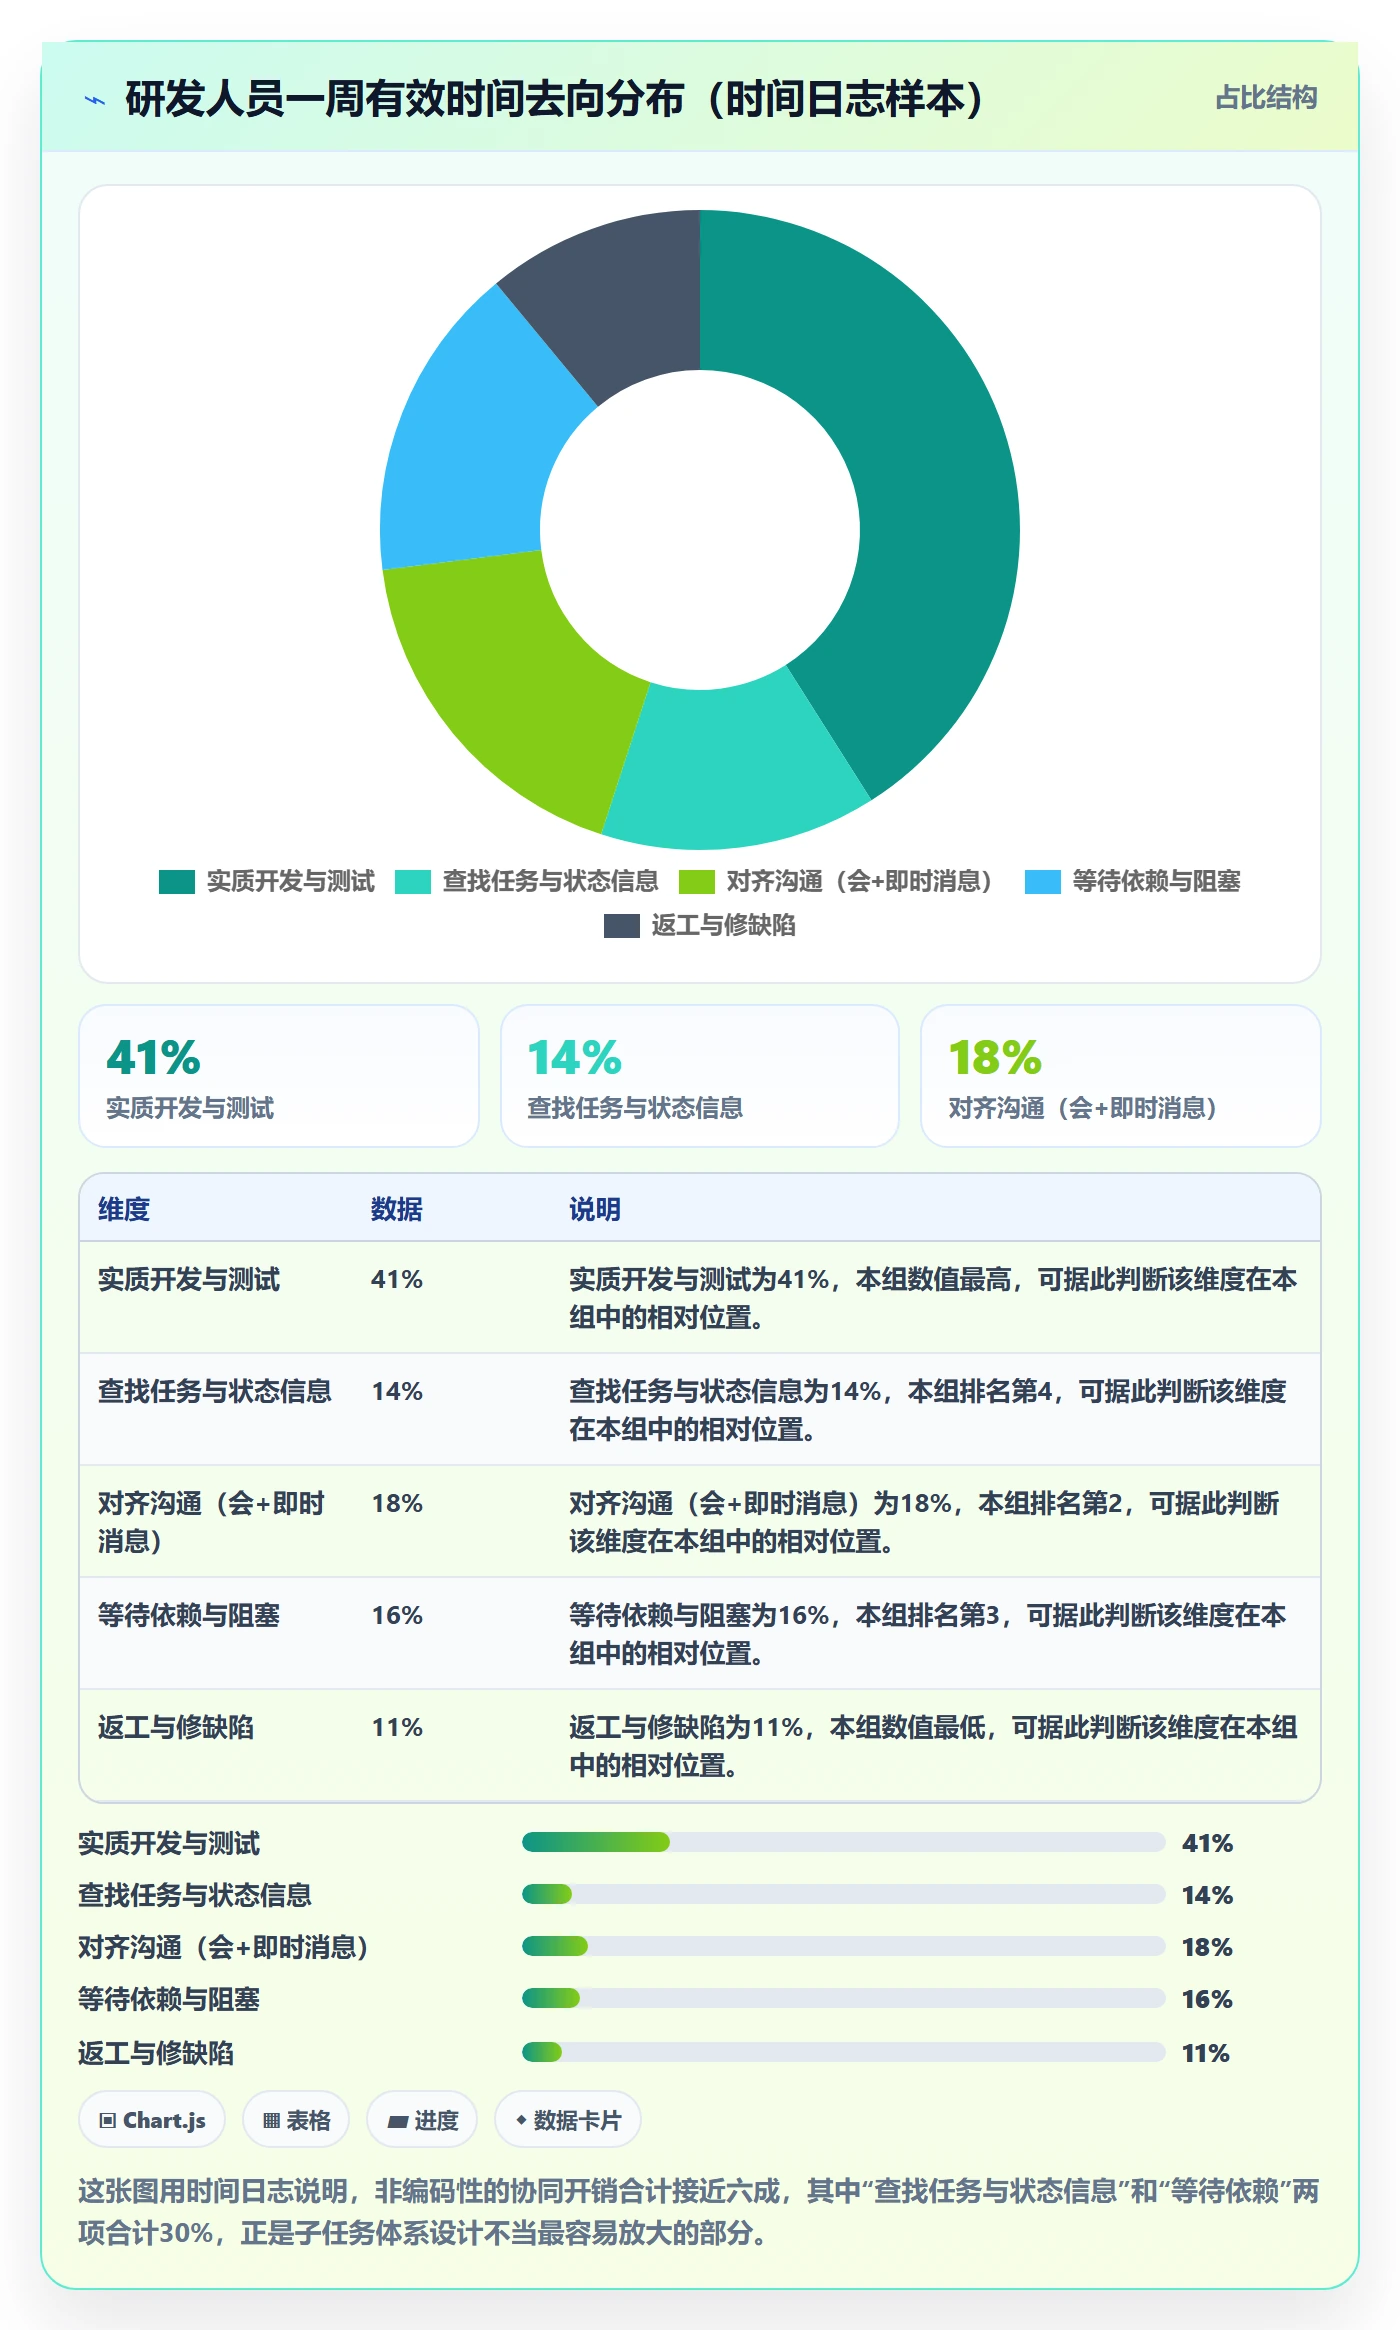Open the 41% 实质开发与测试 stat card

pos(279,1076)
